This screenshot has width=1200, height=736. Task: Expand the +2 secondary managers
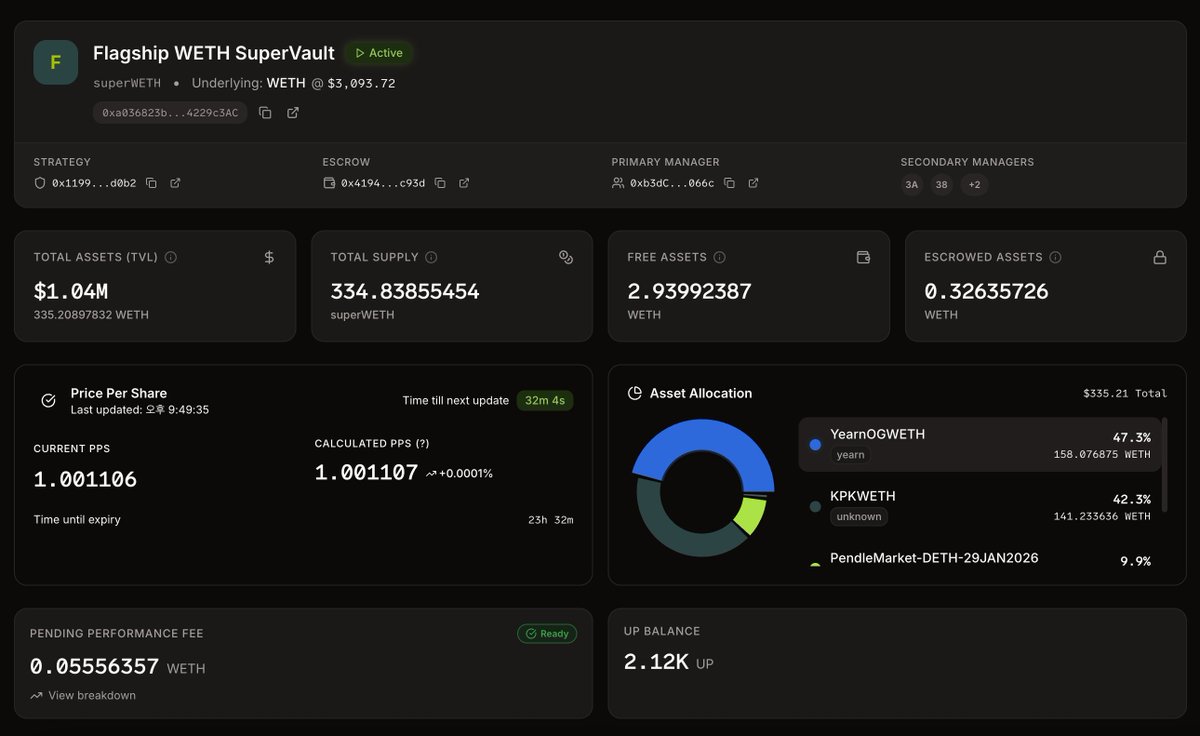click(973, 185)
